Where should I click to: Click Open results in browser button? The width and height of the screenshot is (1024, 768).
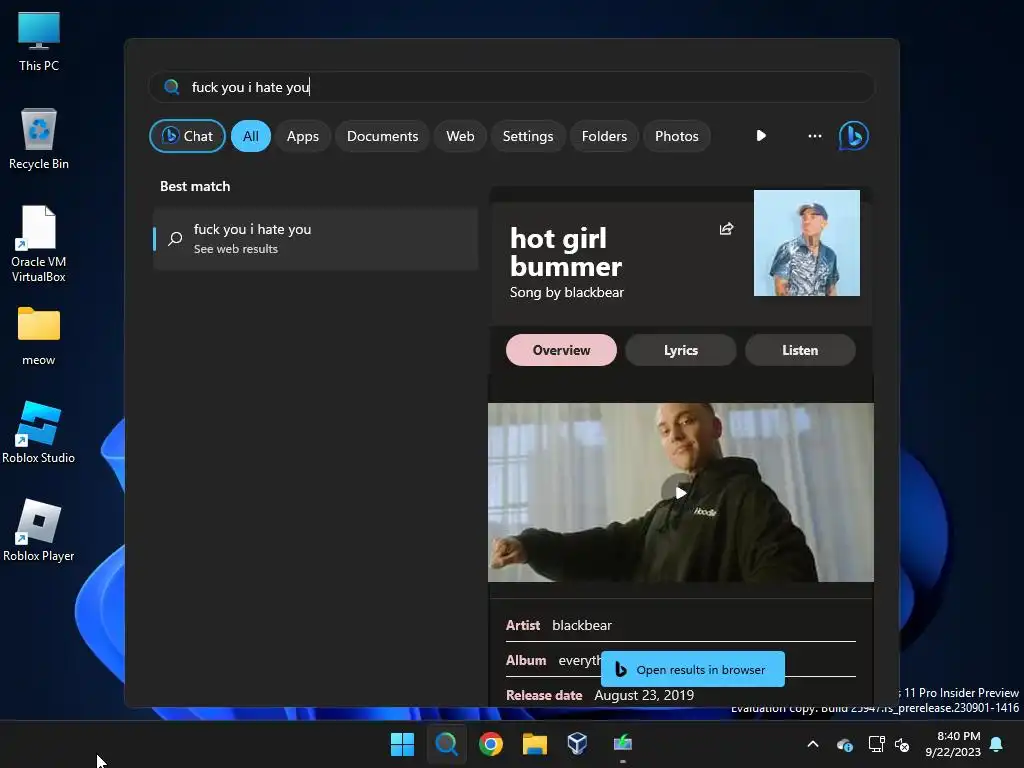[693, 669]
